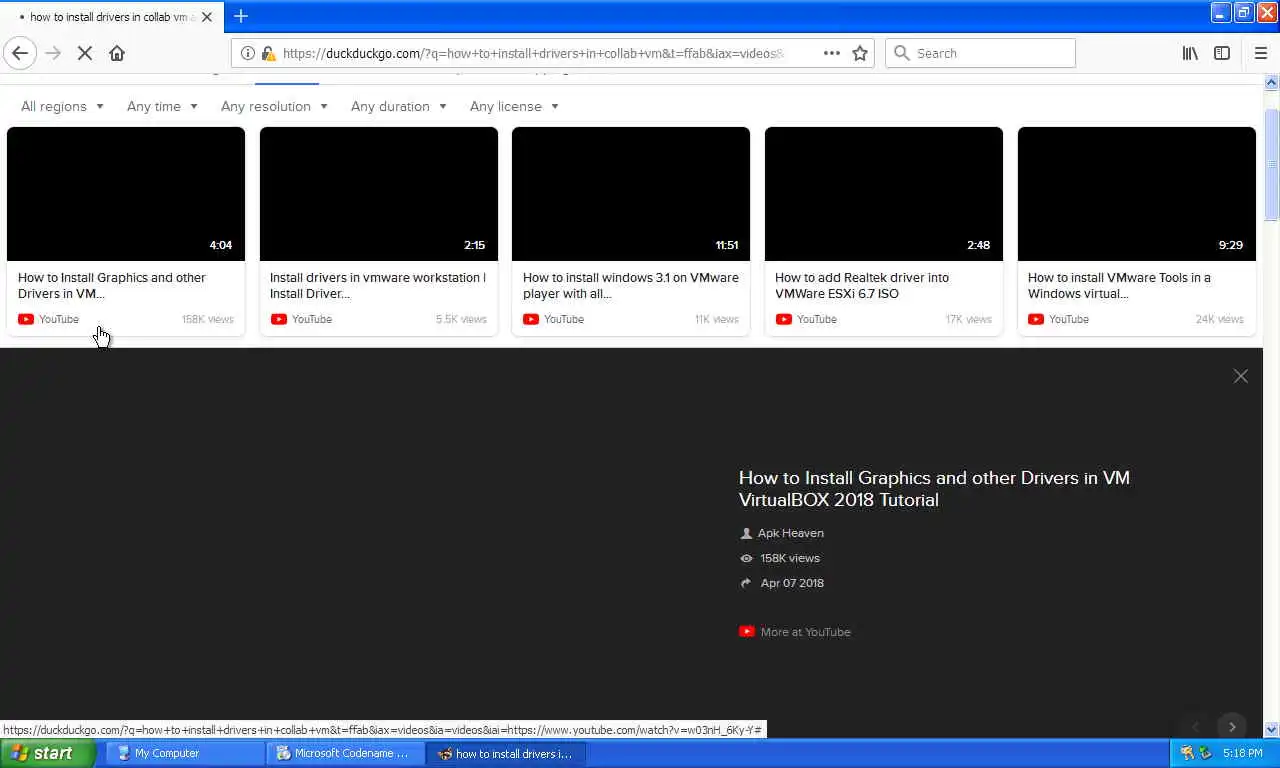
Task: Click YouTube icon under VMware workstation video
Action: point(279,319)
